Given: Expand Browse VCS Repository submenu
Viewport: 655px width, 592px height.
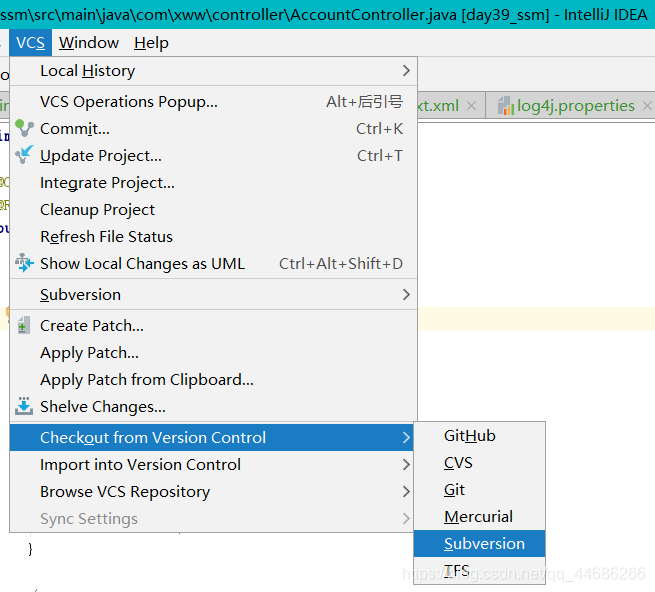Looking at the screenshot, I should coord(212,491).
